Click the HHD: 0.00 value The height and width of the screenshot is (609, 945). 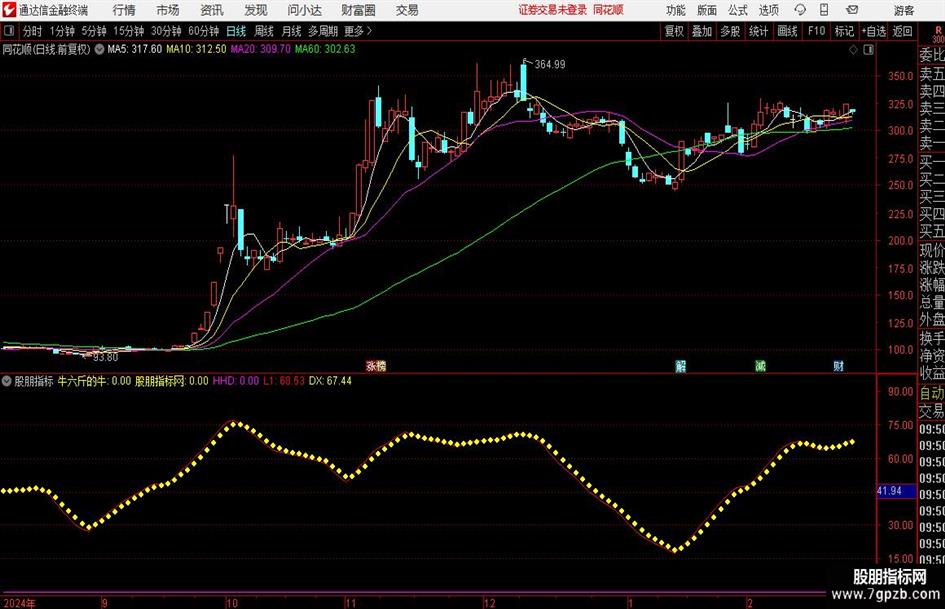tap(236, 381)
